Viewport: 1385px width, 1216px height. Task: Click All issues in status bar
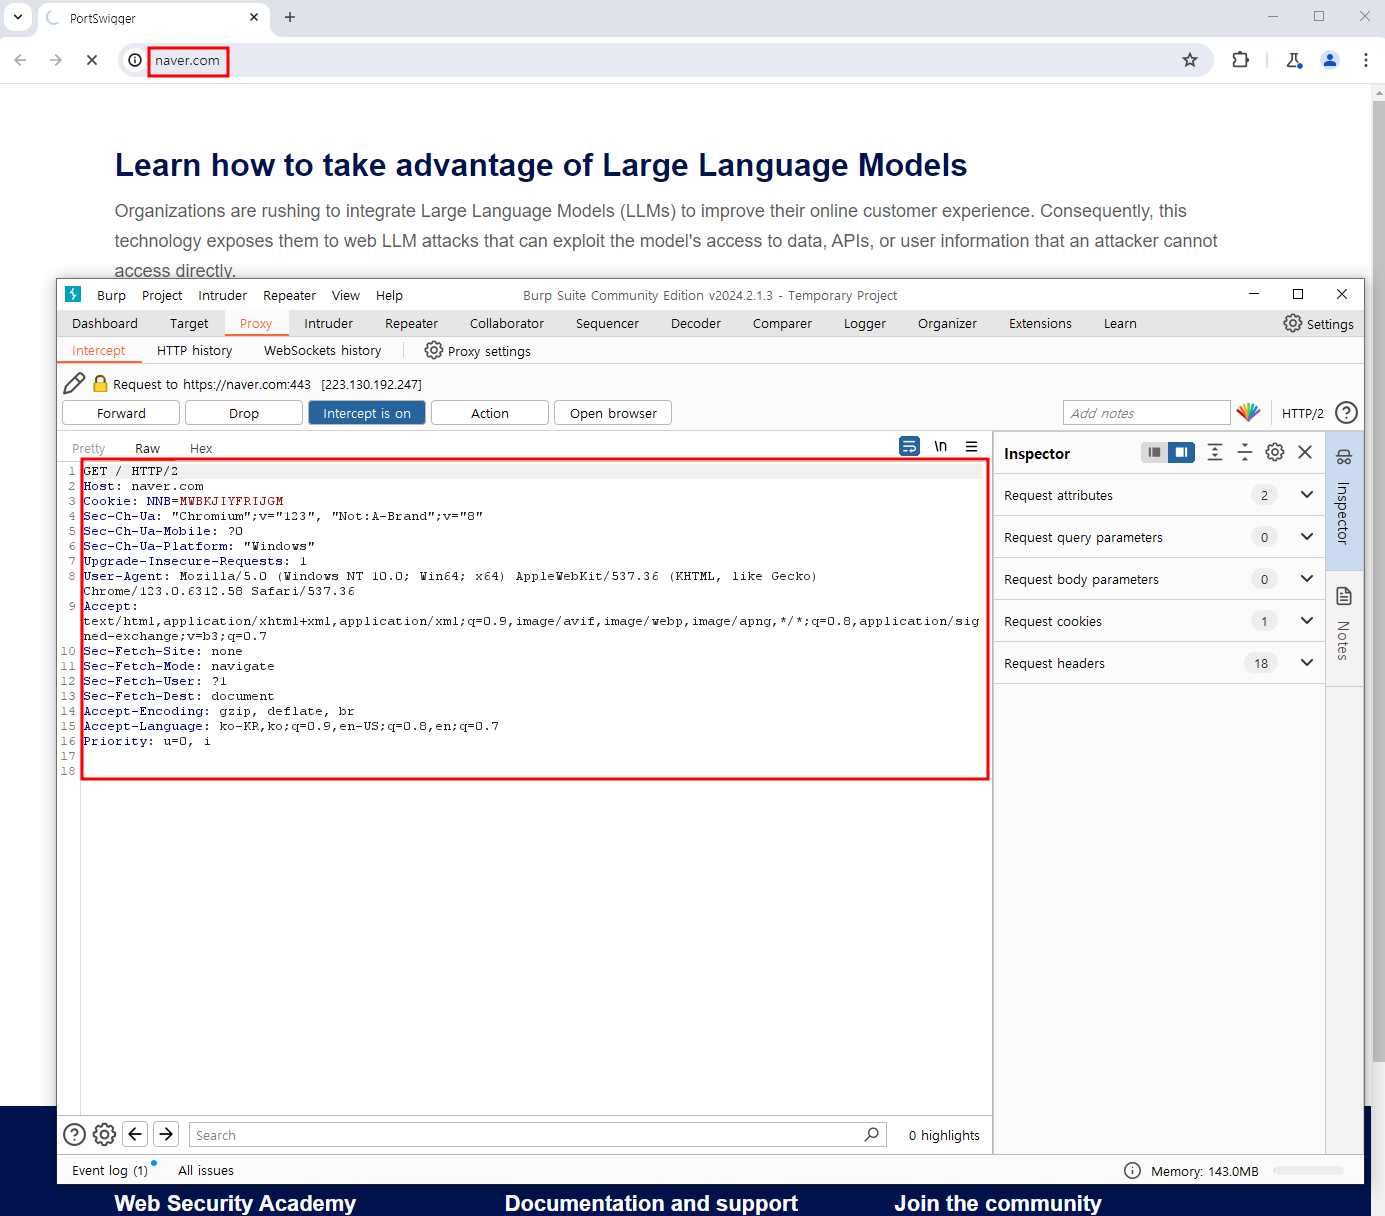206,1170
